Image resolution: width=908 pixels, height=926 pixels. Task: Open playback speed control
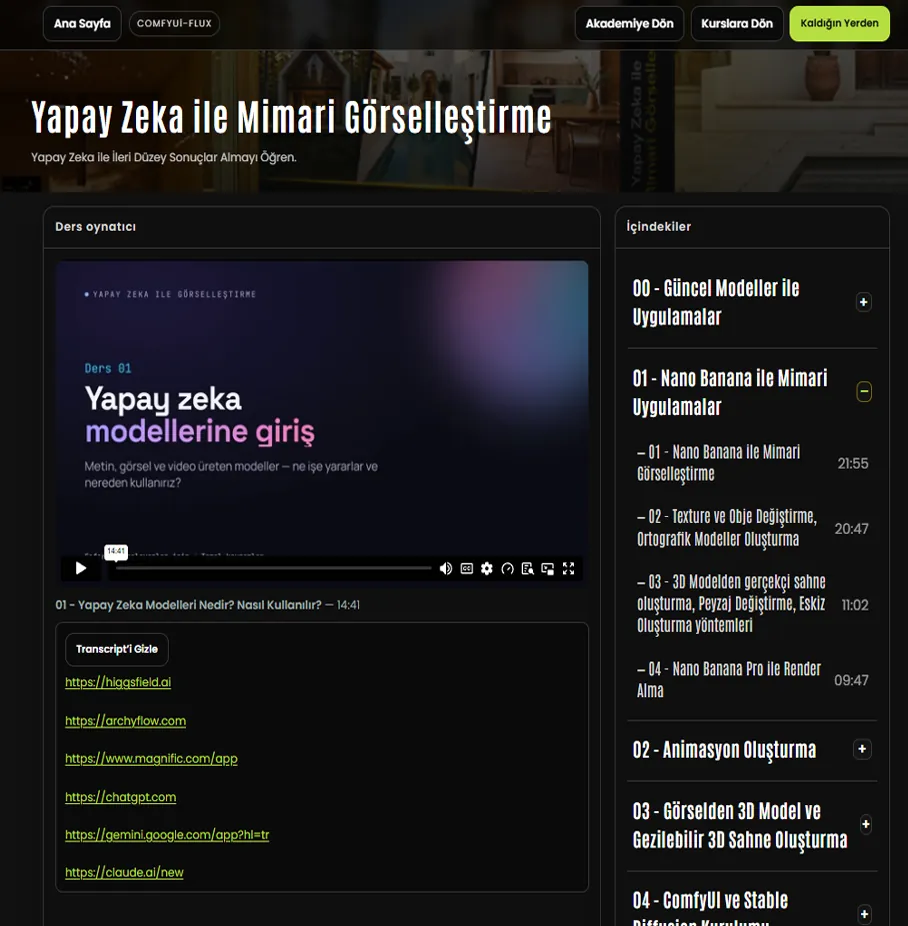coord(507,568)
